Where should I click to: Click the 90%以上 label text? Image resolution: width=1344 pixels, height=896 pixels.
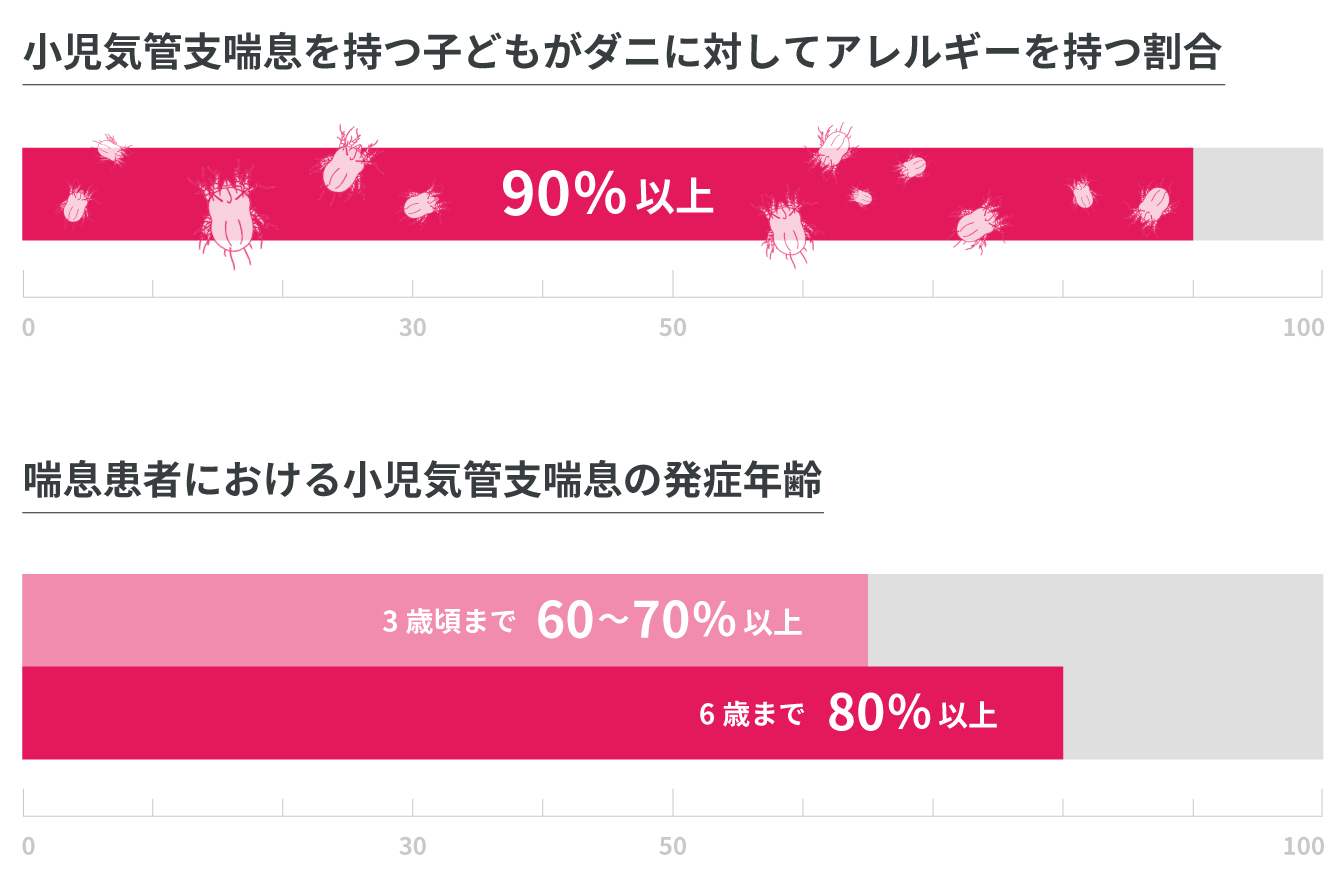tap(607, 194)
